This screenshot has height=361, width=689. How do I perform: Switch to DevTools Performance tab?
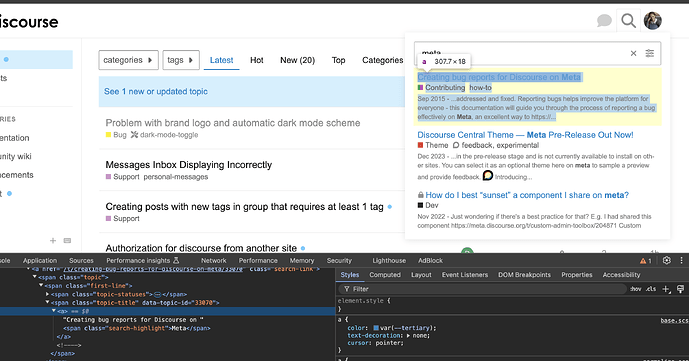click(258, 260)
